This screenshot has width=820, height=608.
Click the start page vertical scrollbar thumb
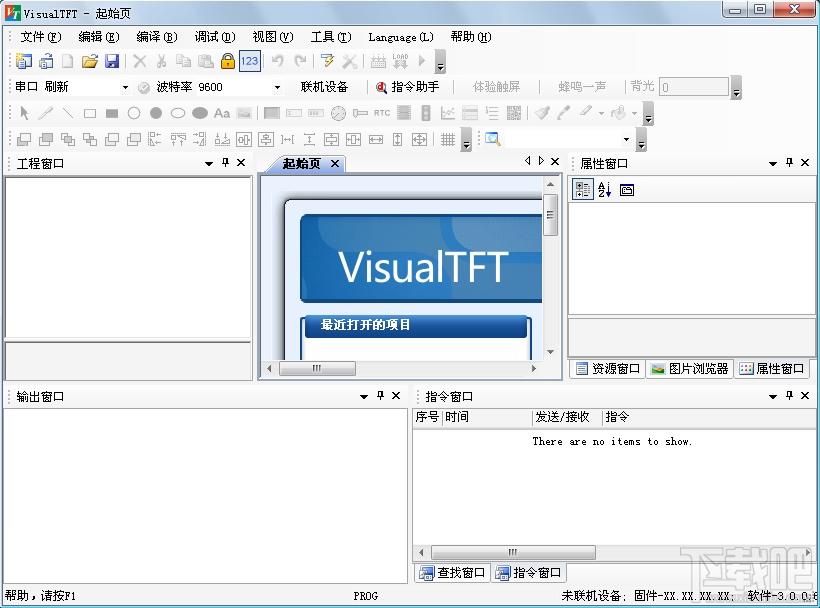pos(550,214)
